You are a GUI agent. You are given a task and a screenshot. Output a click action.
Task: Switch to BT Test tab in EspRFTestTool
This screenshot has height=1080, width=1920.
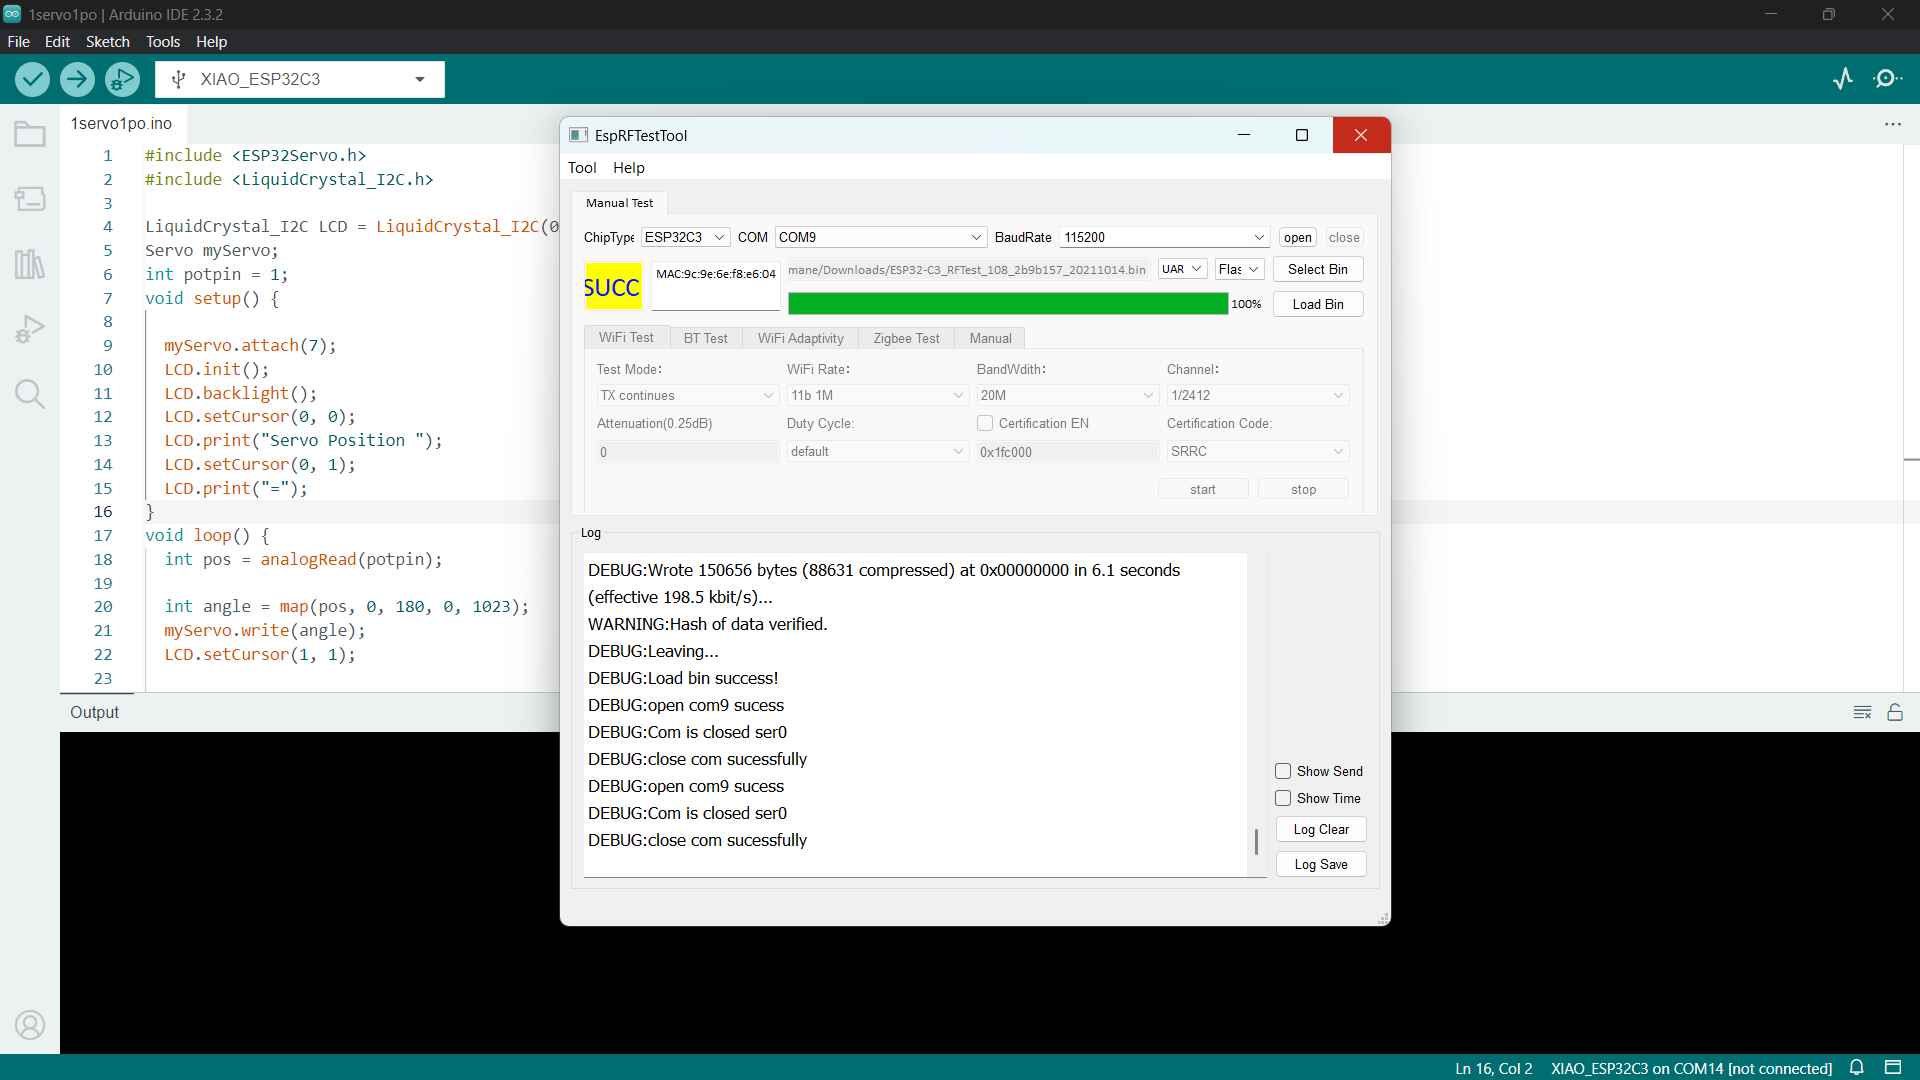pyautogui.click(x=705, y=338)
